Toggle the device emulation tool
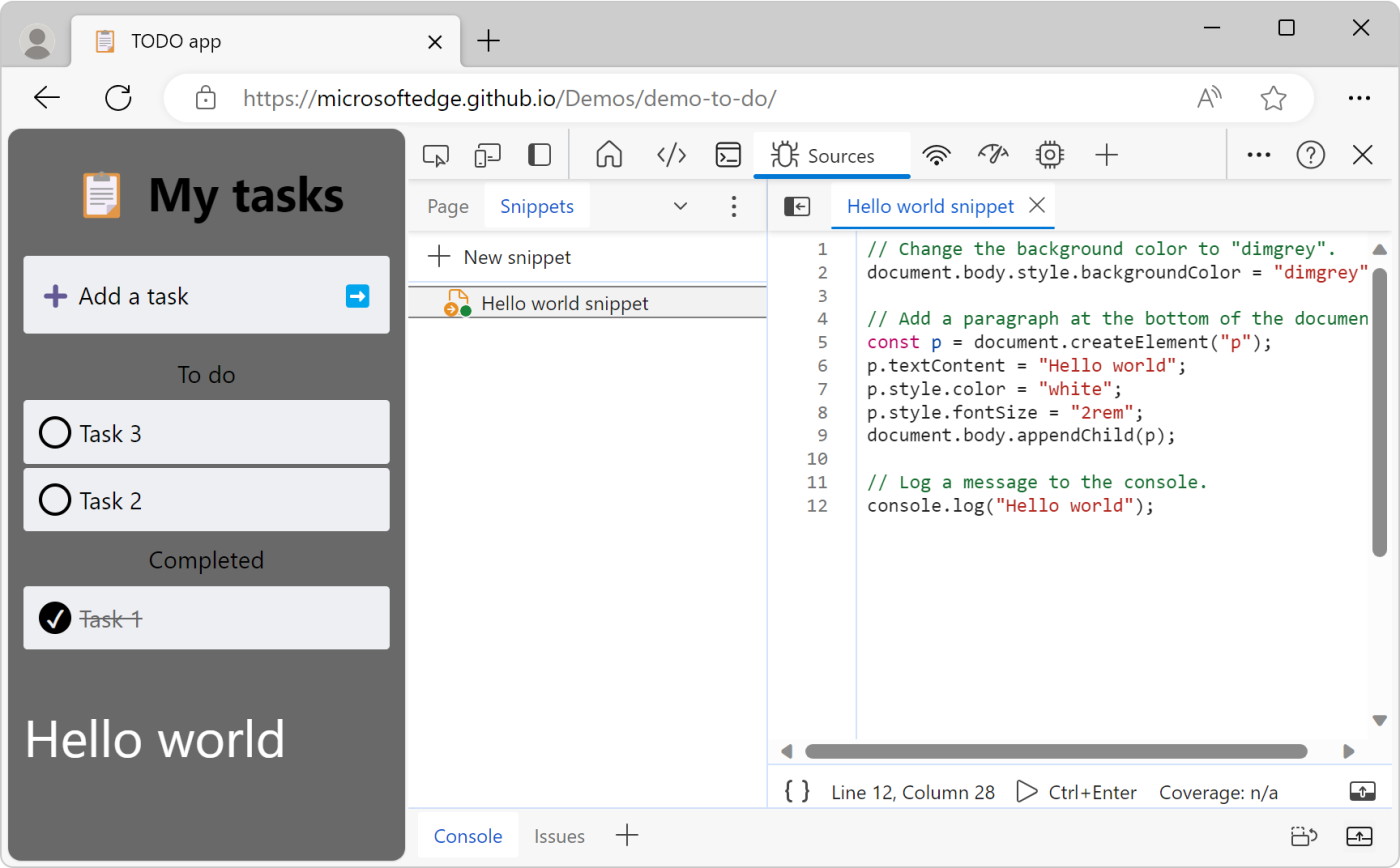 [x=487, y=155]
